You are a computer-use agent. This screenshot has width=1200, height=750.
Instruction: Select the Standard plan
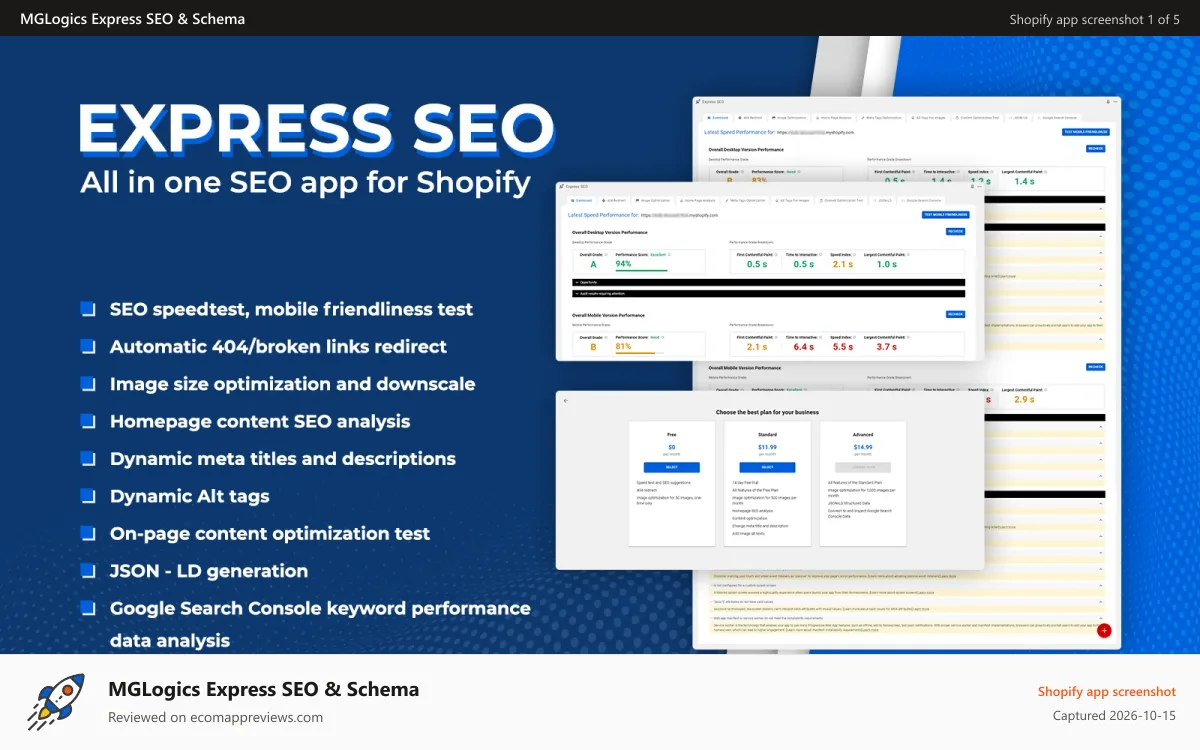pos(768,467)
